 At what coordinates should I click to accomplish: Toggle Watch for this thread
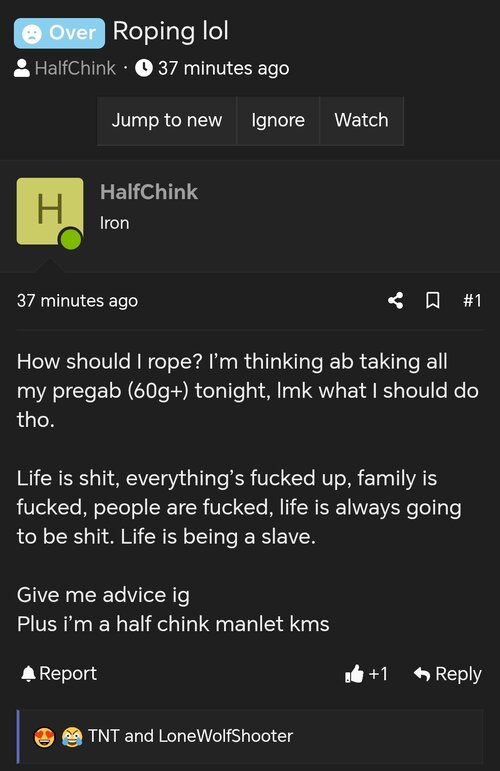pos(361,120)
